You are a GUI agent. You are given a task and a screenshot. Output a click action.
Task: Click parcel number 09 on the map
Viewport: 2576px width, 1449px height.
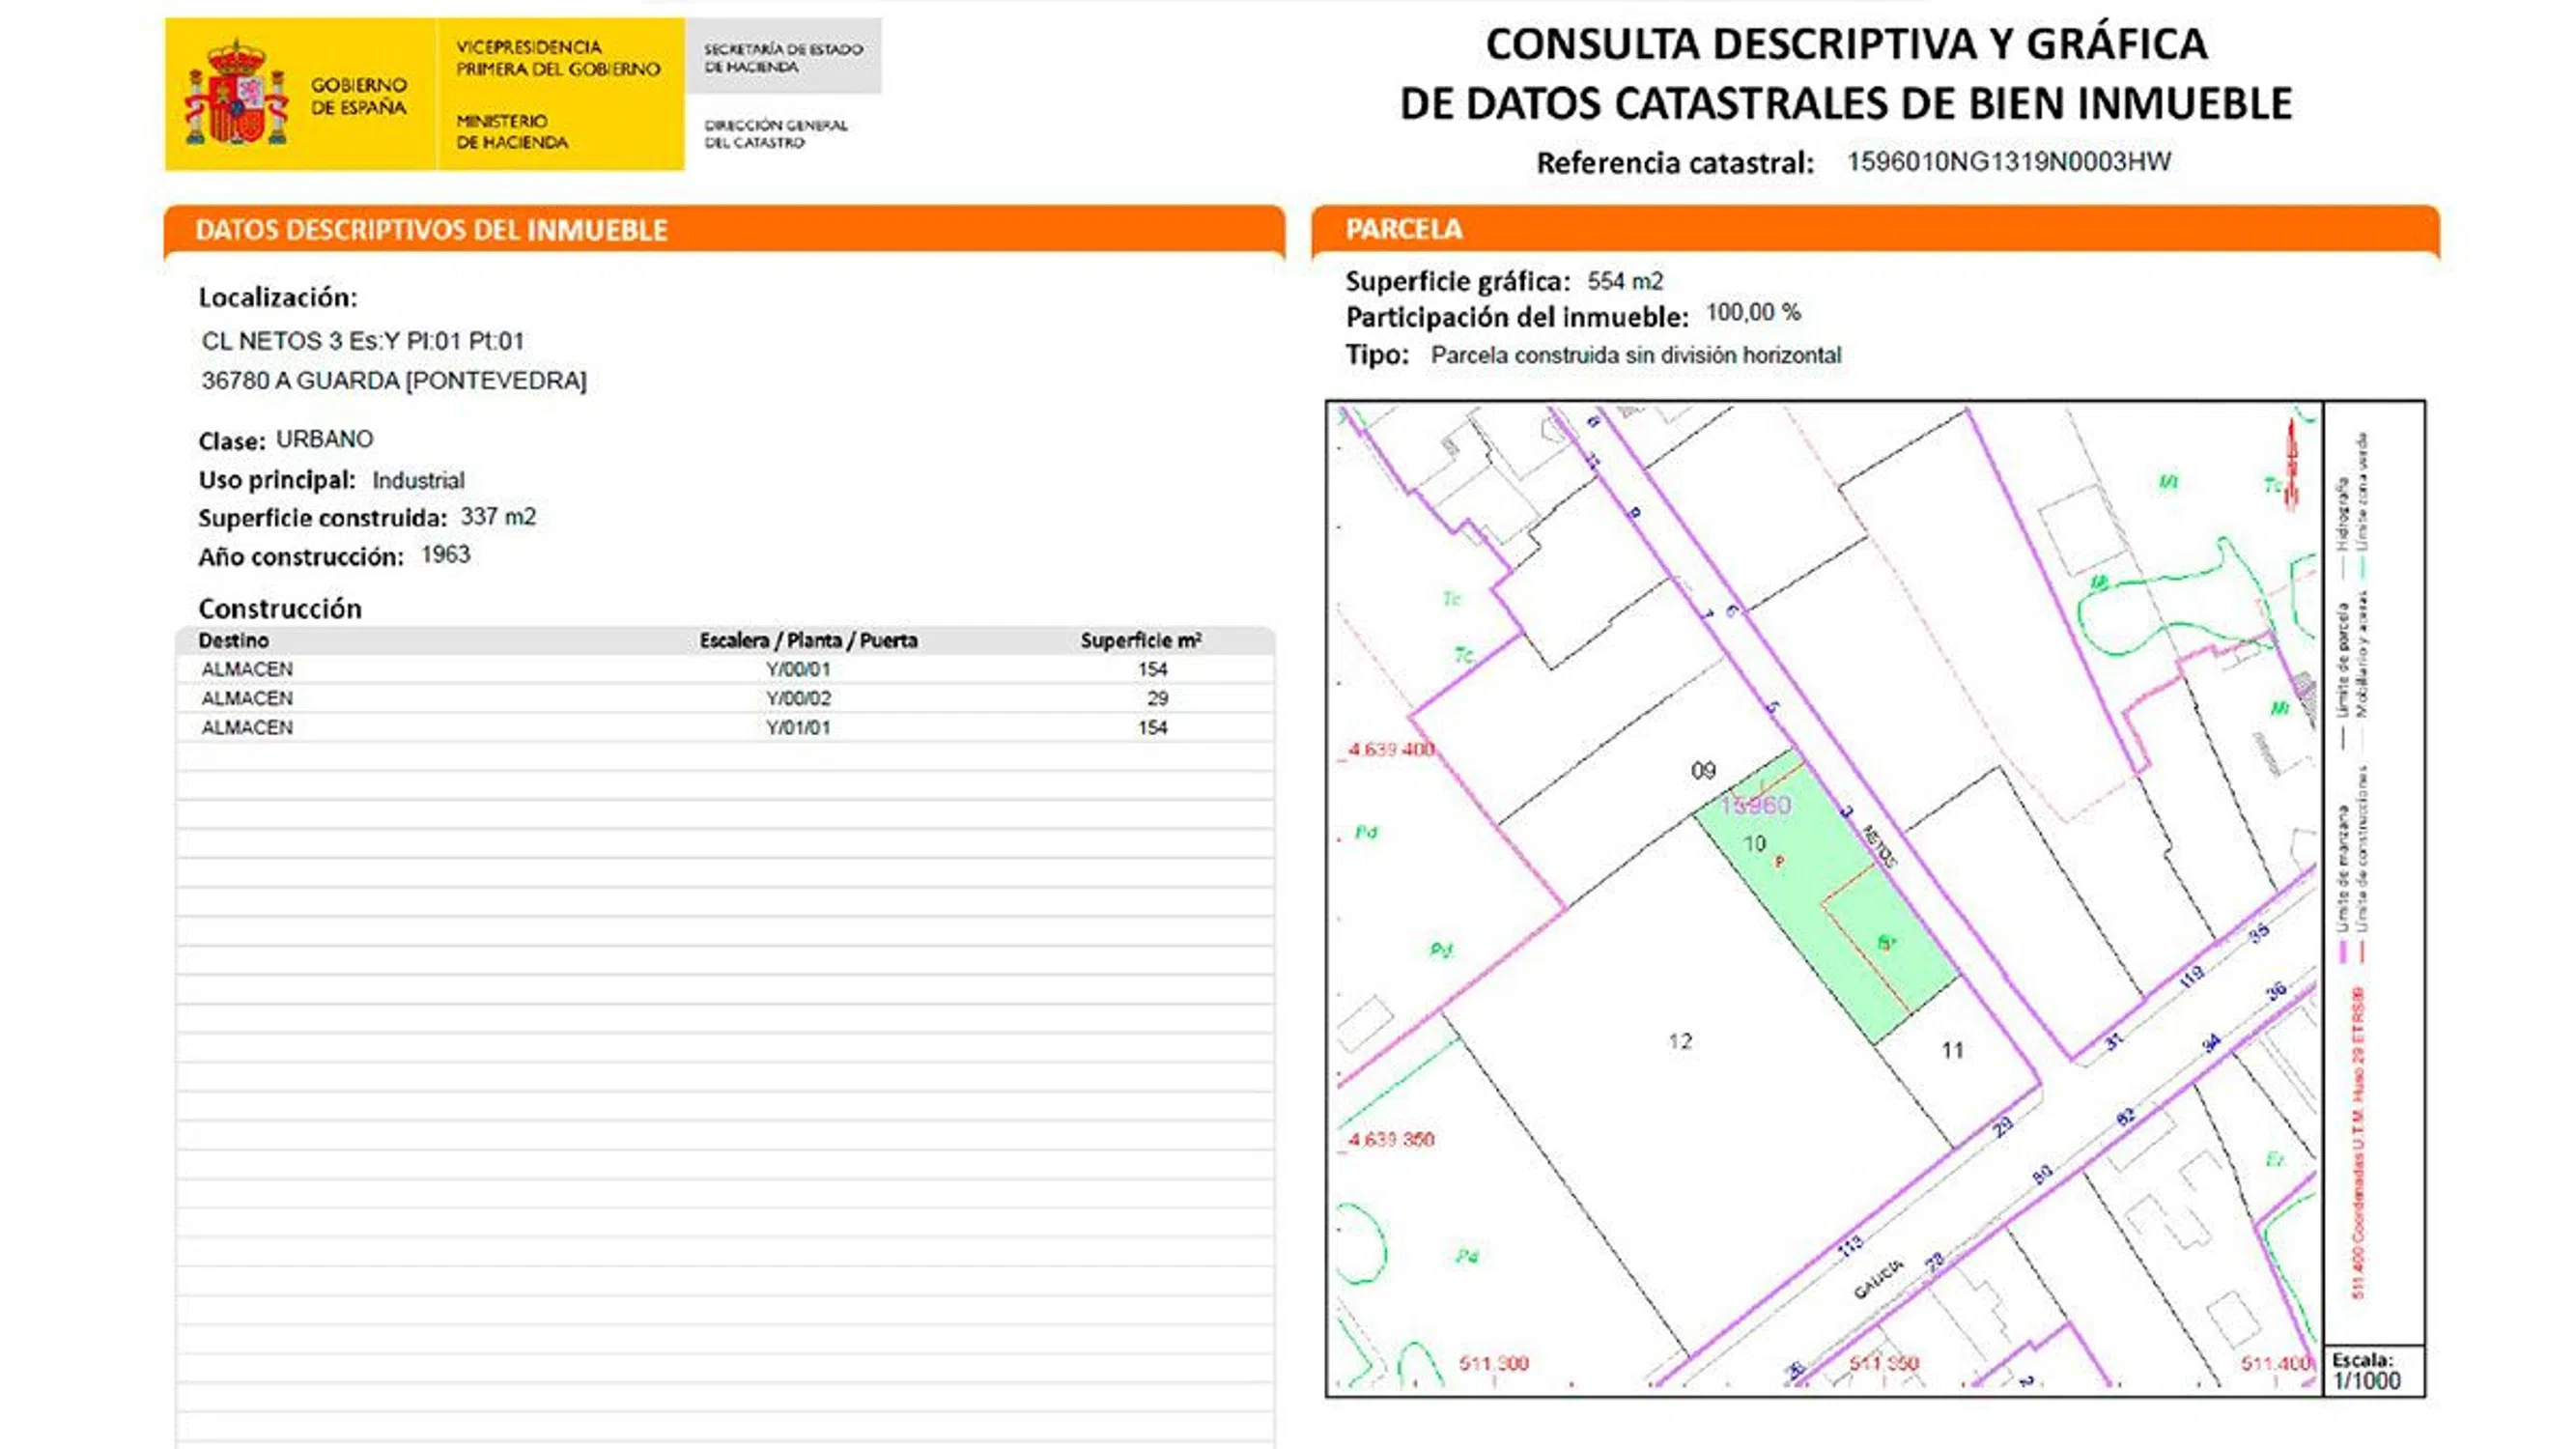(1703, 770)
